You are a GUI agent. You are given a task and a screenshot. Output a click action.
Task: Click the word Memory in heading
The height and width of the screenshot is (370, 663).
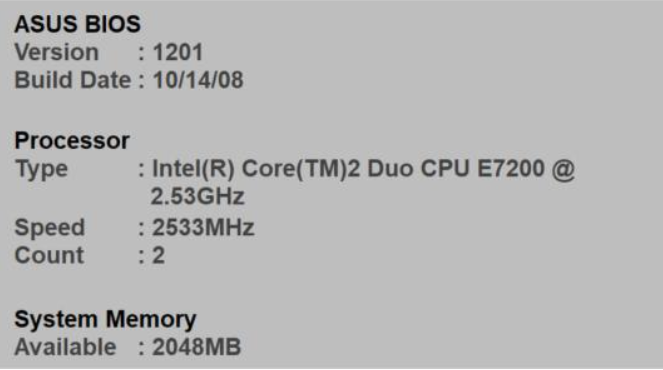[x=151, y=320]
